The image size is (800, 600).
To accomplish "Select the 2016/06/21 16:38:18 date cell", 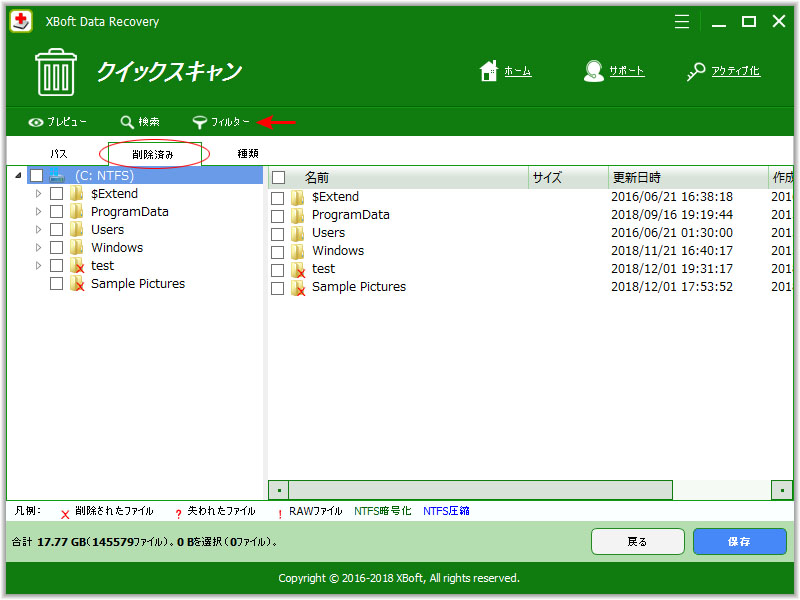I will pyautogui.click(x=672, y=197).
